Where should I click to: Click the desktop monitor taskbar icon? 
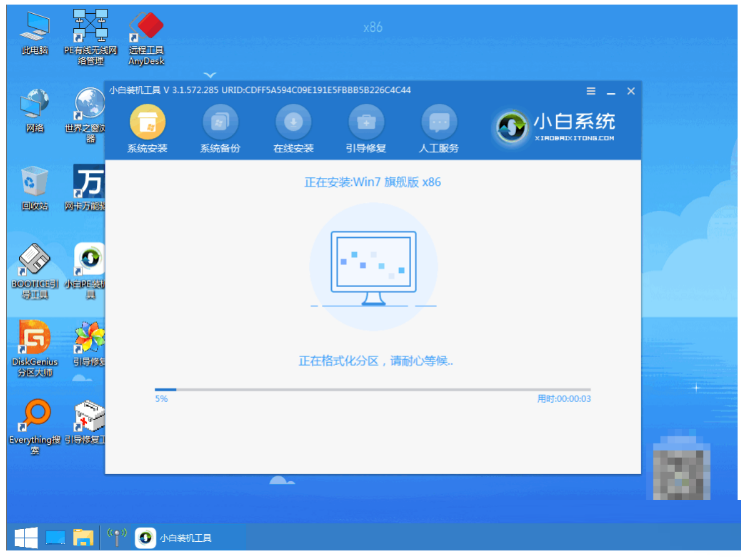[x=55, y=538]
